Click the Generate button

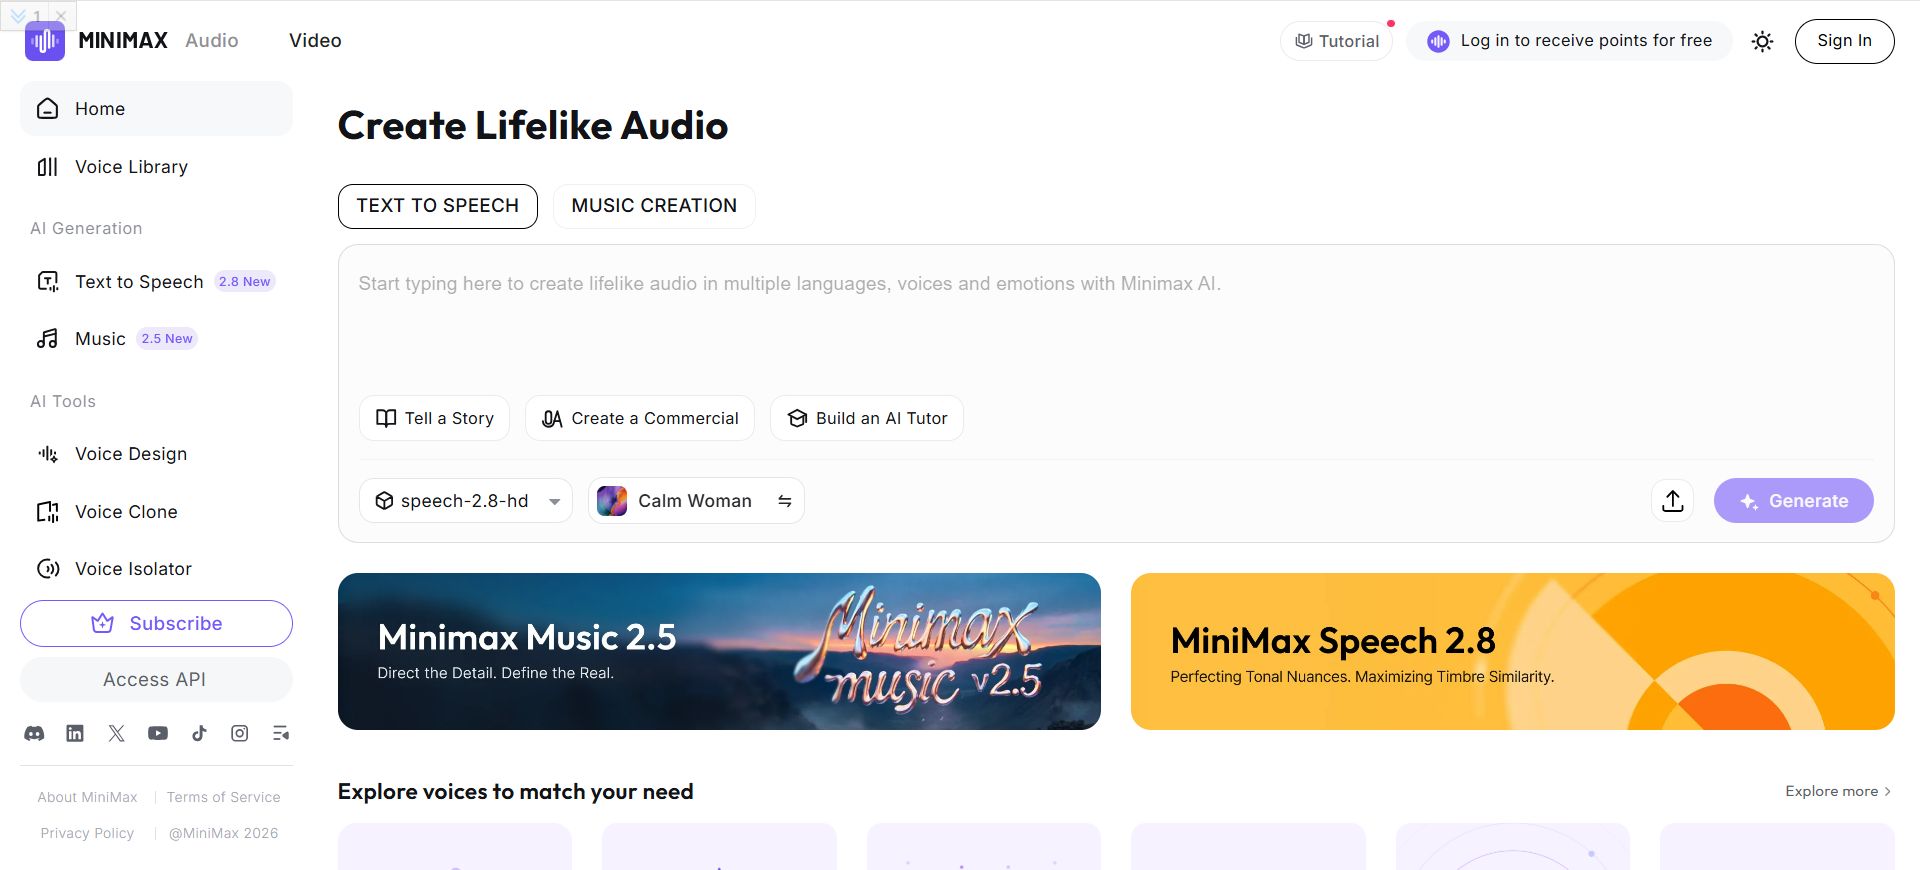(1794, 501)
